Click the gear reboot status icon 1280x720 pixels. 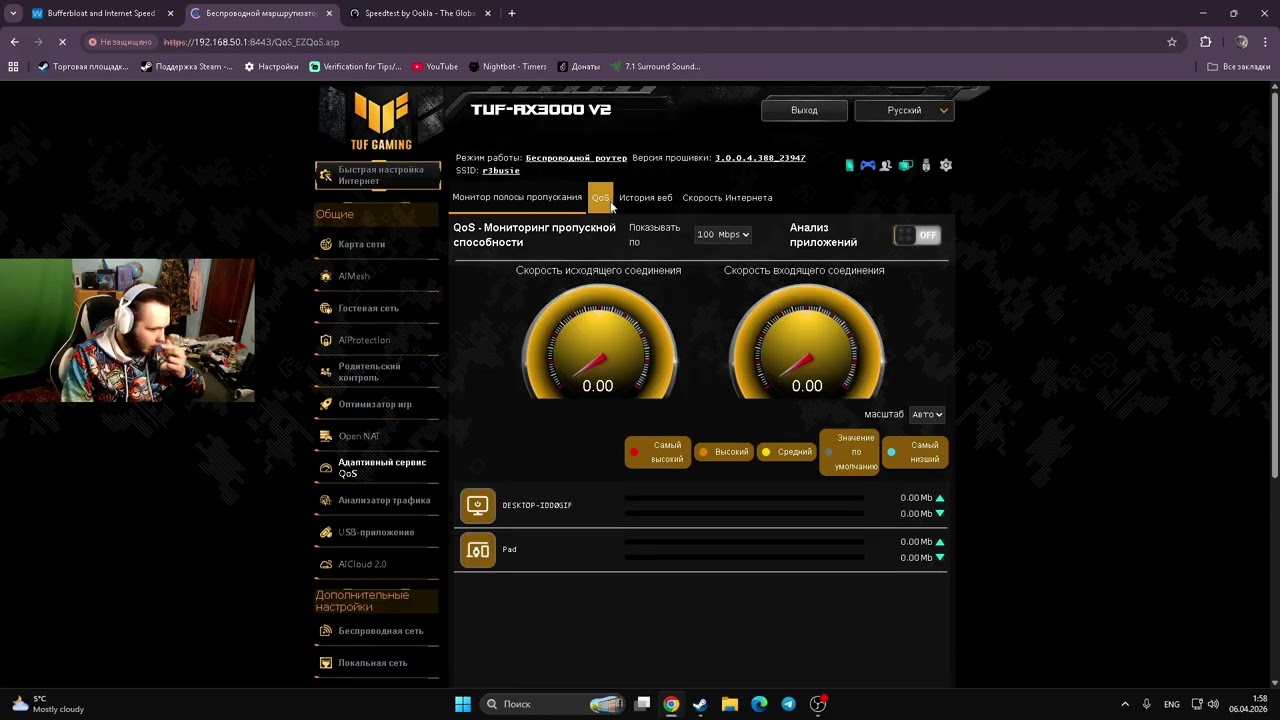946,165
